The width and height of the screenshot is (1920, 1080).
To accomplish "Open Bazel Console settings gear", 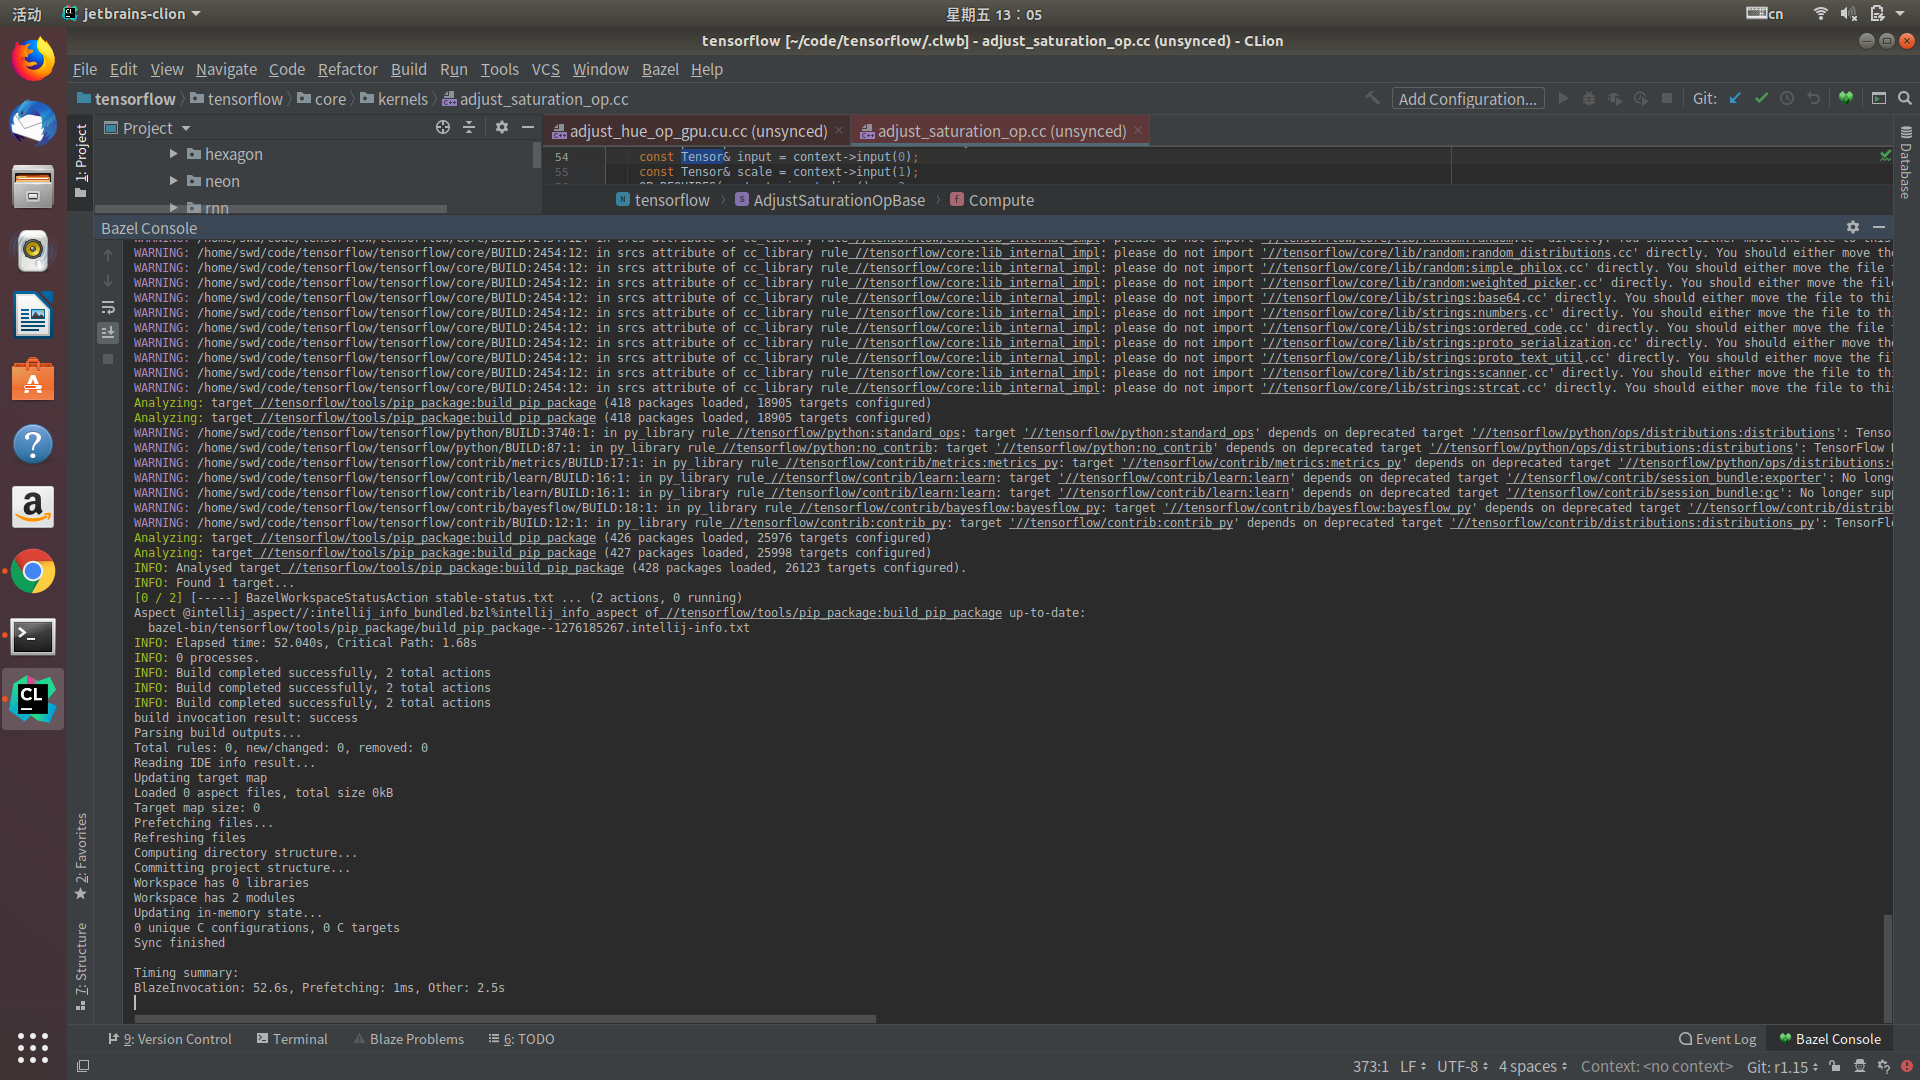I will click(x=1853, y=227).
